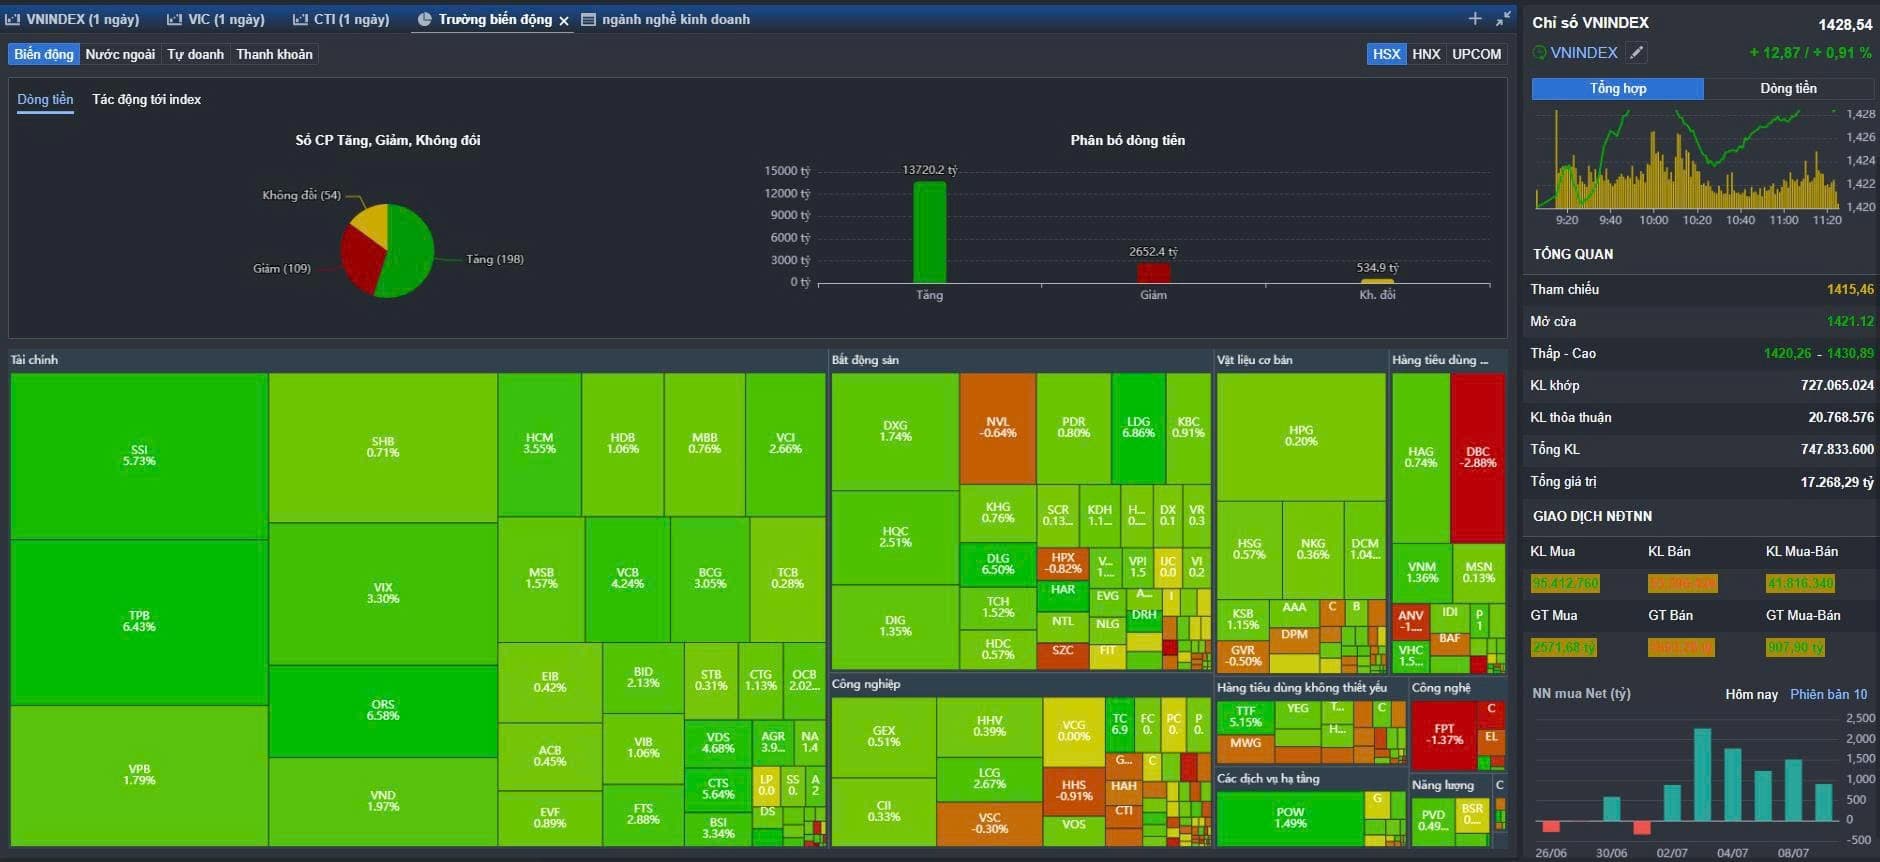
Task: Click the chart icon beside the CTI tab
Action: point(300,19)
